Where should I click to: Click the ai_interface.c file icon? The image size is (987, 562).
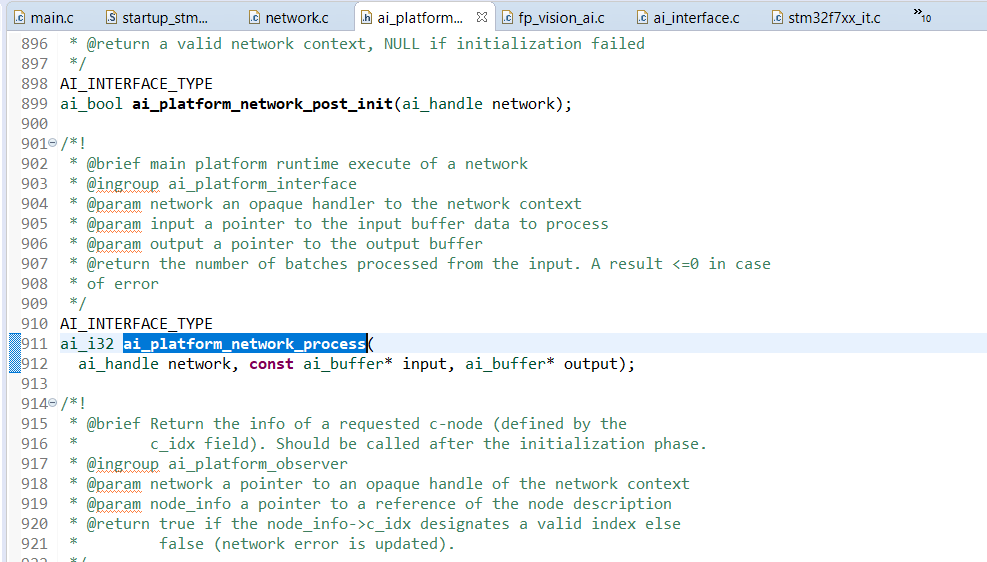click(x=642, y=18)
